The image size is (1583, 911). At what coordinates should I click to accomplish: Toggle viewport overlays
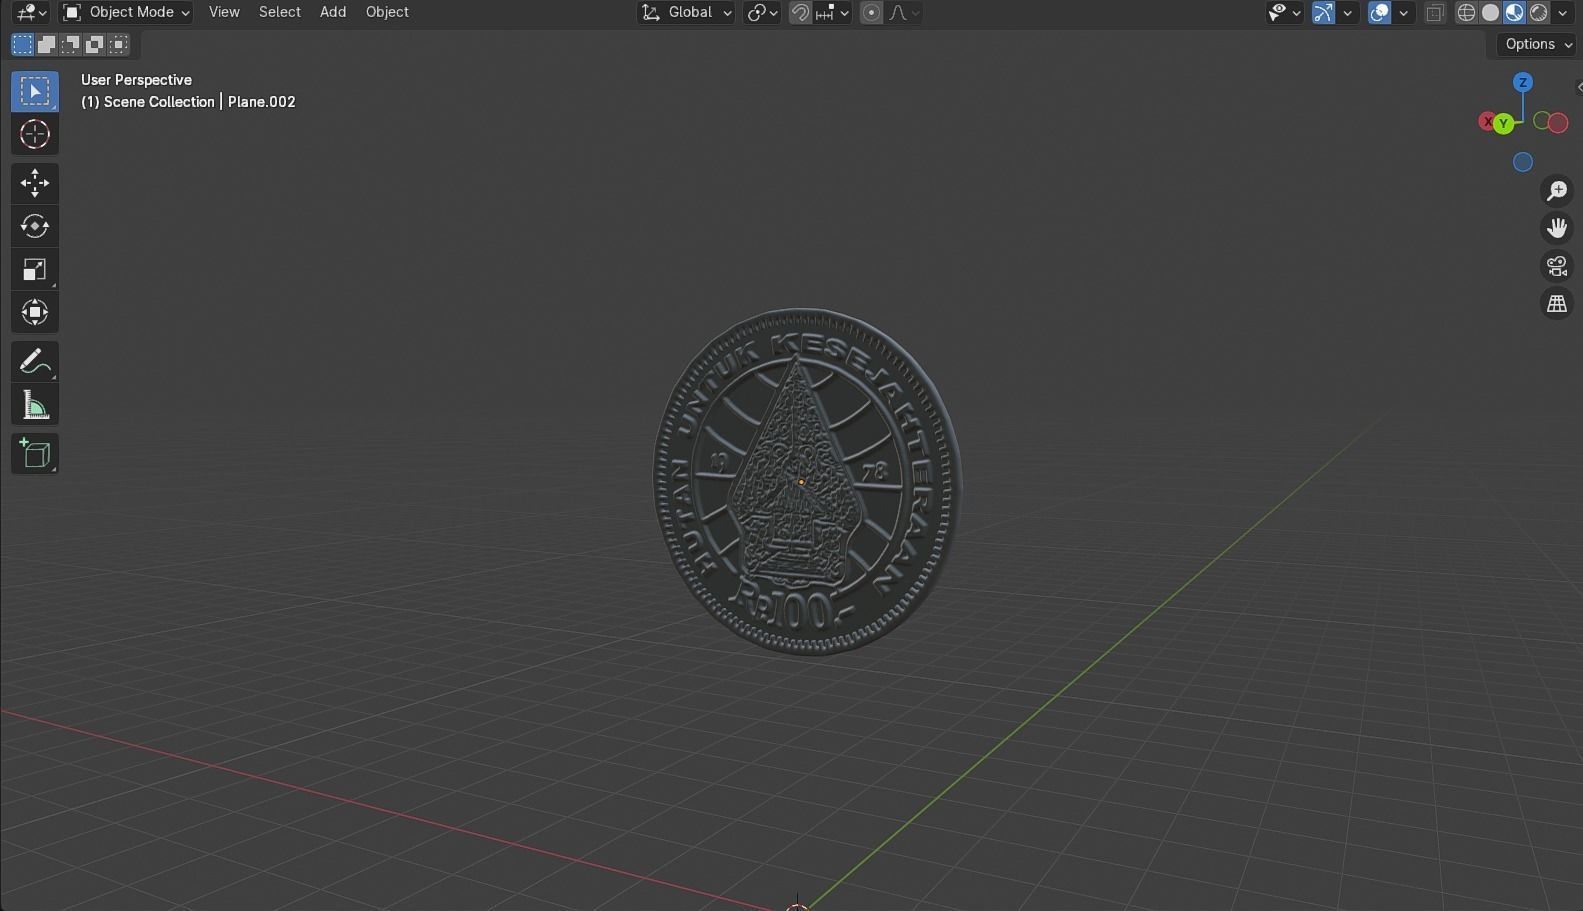coord(1379,12)
